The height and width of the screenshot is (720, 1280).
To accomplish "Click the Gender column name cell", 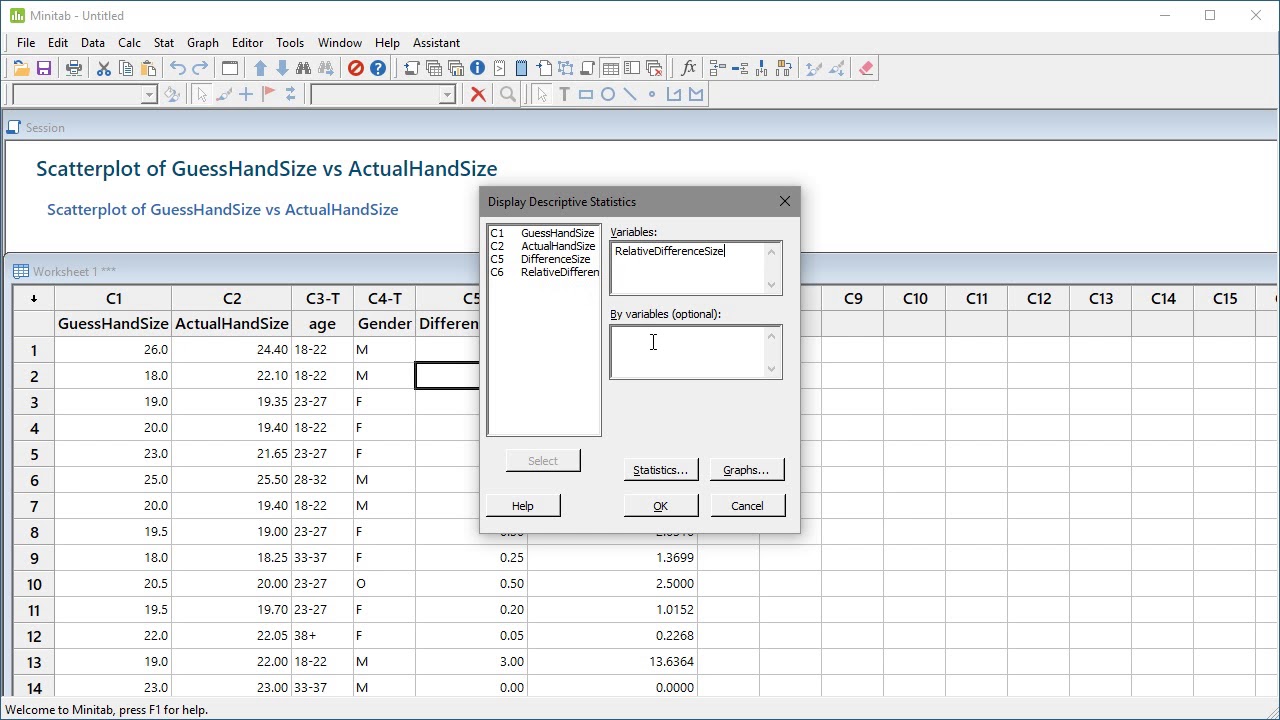I will coord(384,324).
